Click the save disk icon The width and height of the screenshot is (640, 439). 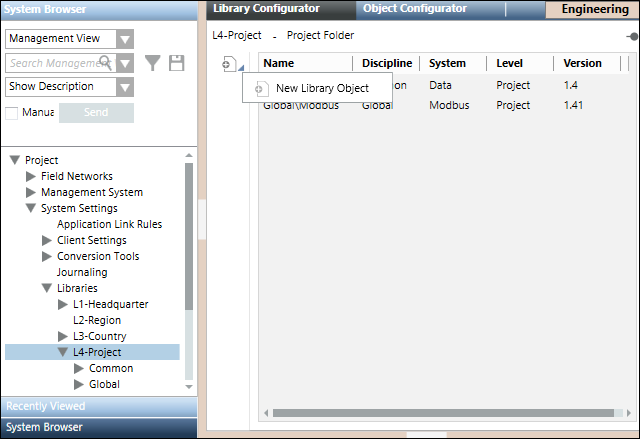[x=177, y=63]
